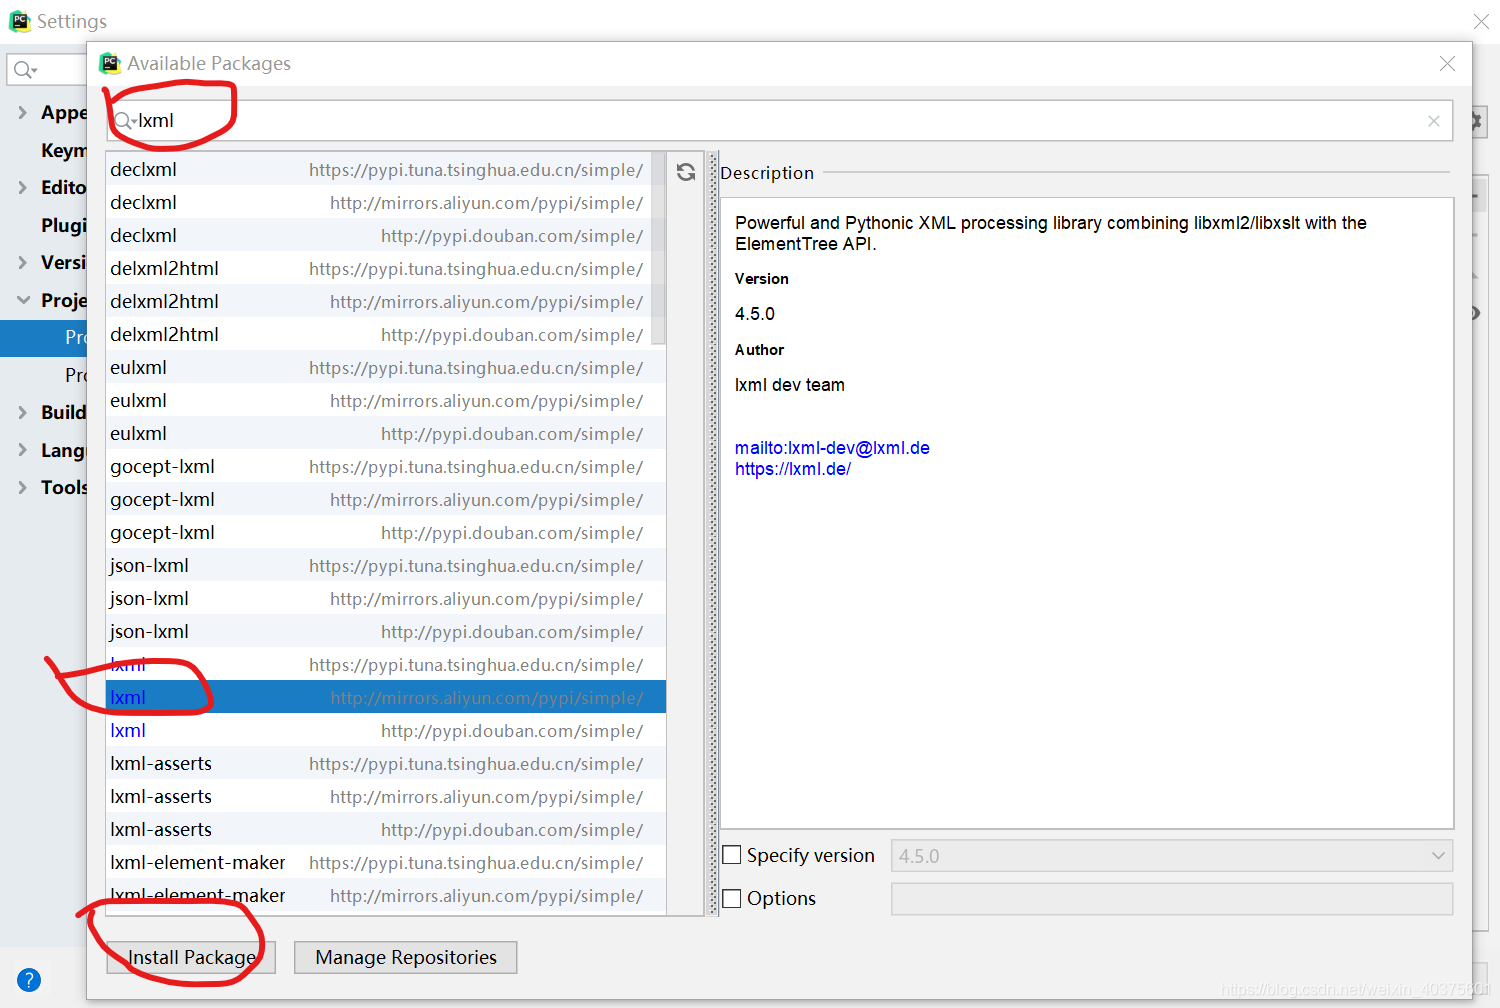Click the PyCharm logo in the Settings title bar
Viewport: 1500px width, 1008px height.
tap(19, 20)
